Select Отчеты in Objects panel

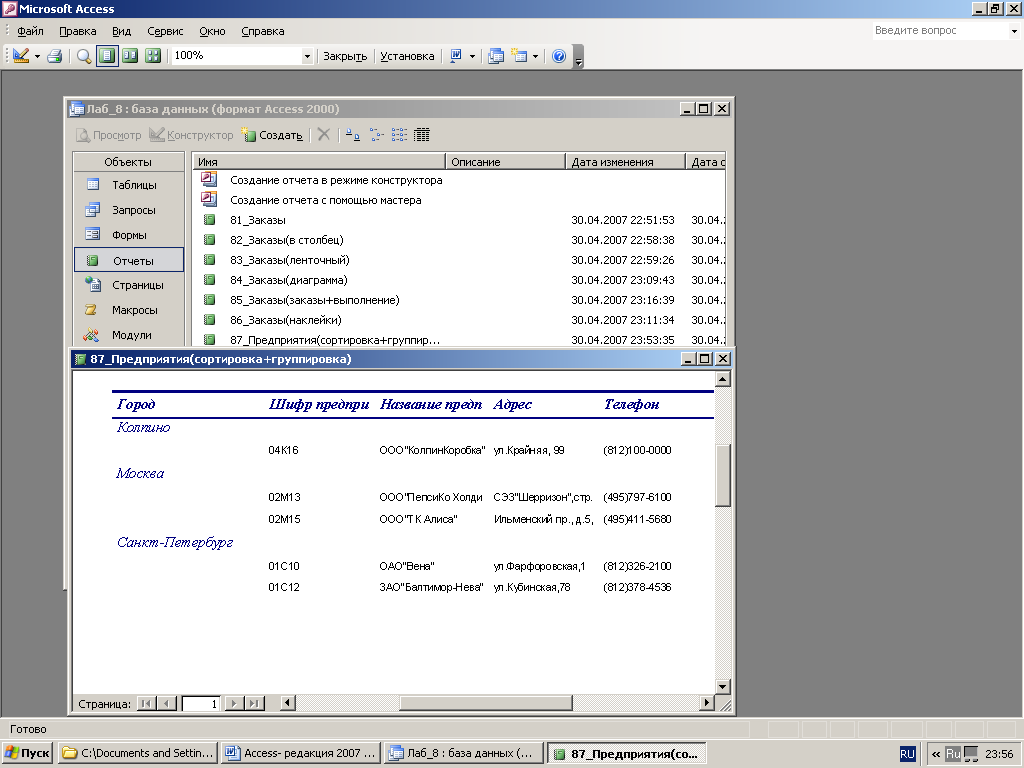coord(129,260)
